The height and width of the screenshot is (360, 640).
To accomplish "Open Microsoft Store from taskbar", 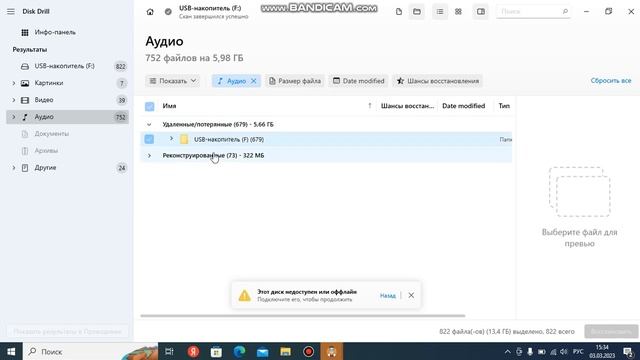I will (216, 351).
